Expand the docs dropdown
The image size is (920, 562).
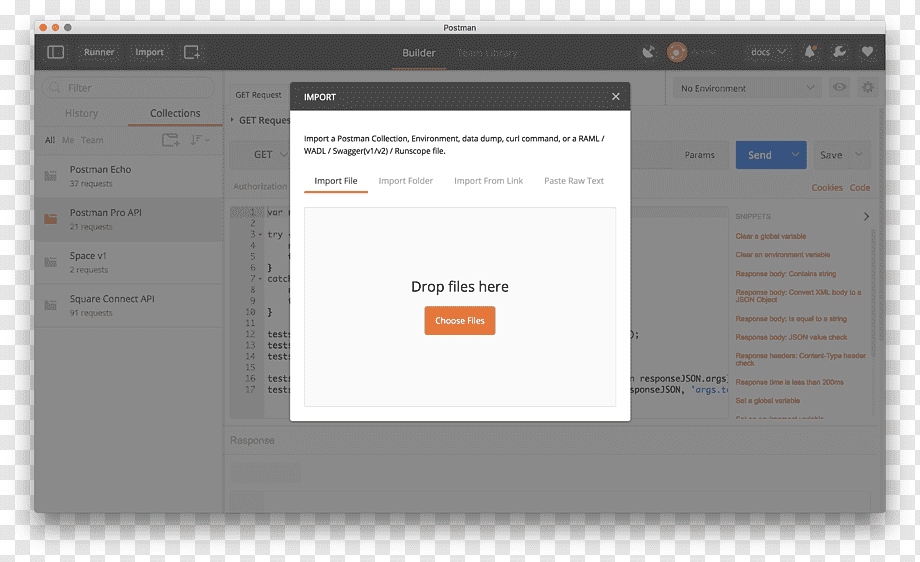[768, 52]
